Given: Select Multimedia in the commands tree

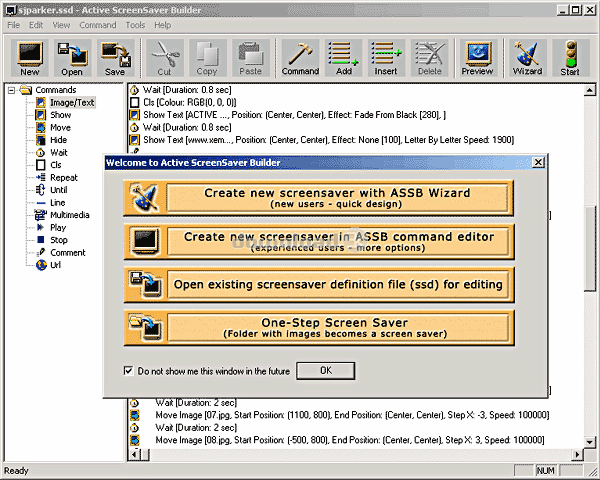Looking at the screenshot, I should (70, 215).
